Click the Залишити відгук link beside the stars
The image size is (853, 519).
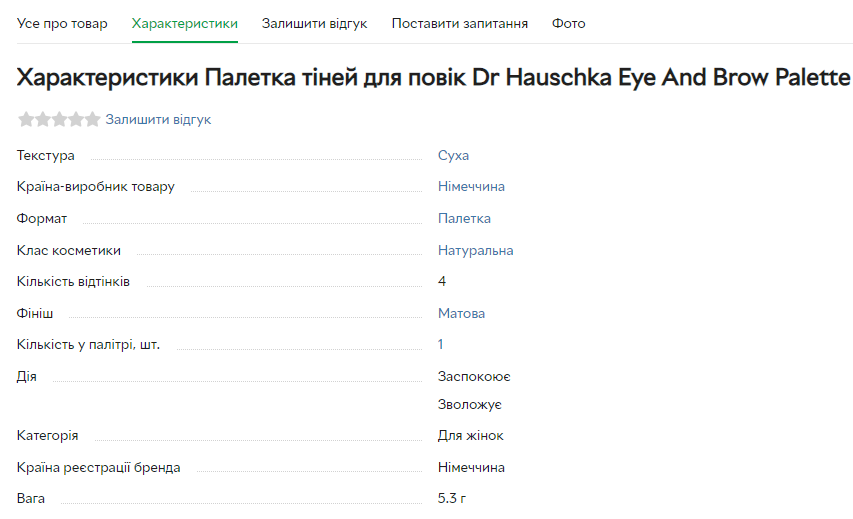158,120
